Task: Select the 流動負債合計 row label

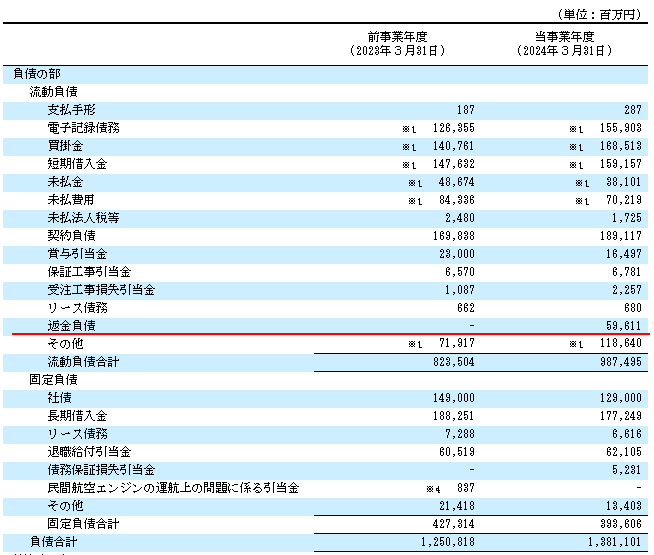Action: (82, 361)
